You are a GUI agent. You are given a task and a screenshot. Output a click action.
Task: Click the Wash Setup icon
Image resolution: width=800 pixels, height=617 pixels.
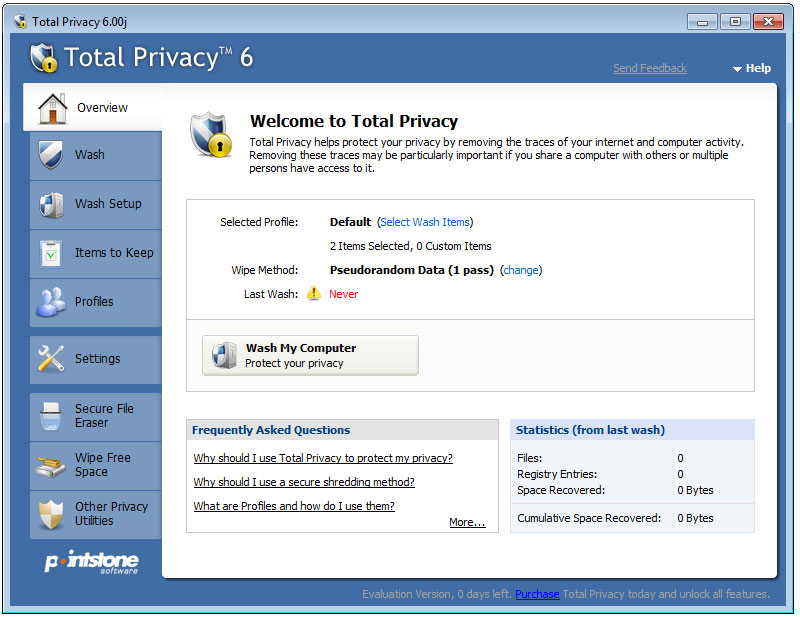[51, 204]
